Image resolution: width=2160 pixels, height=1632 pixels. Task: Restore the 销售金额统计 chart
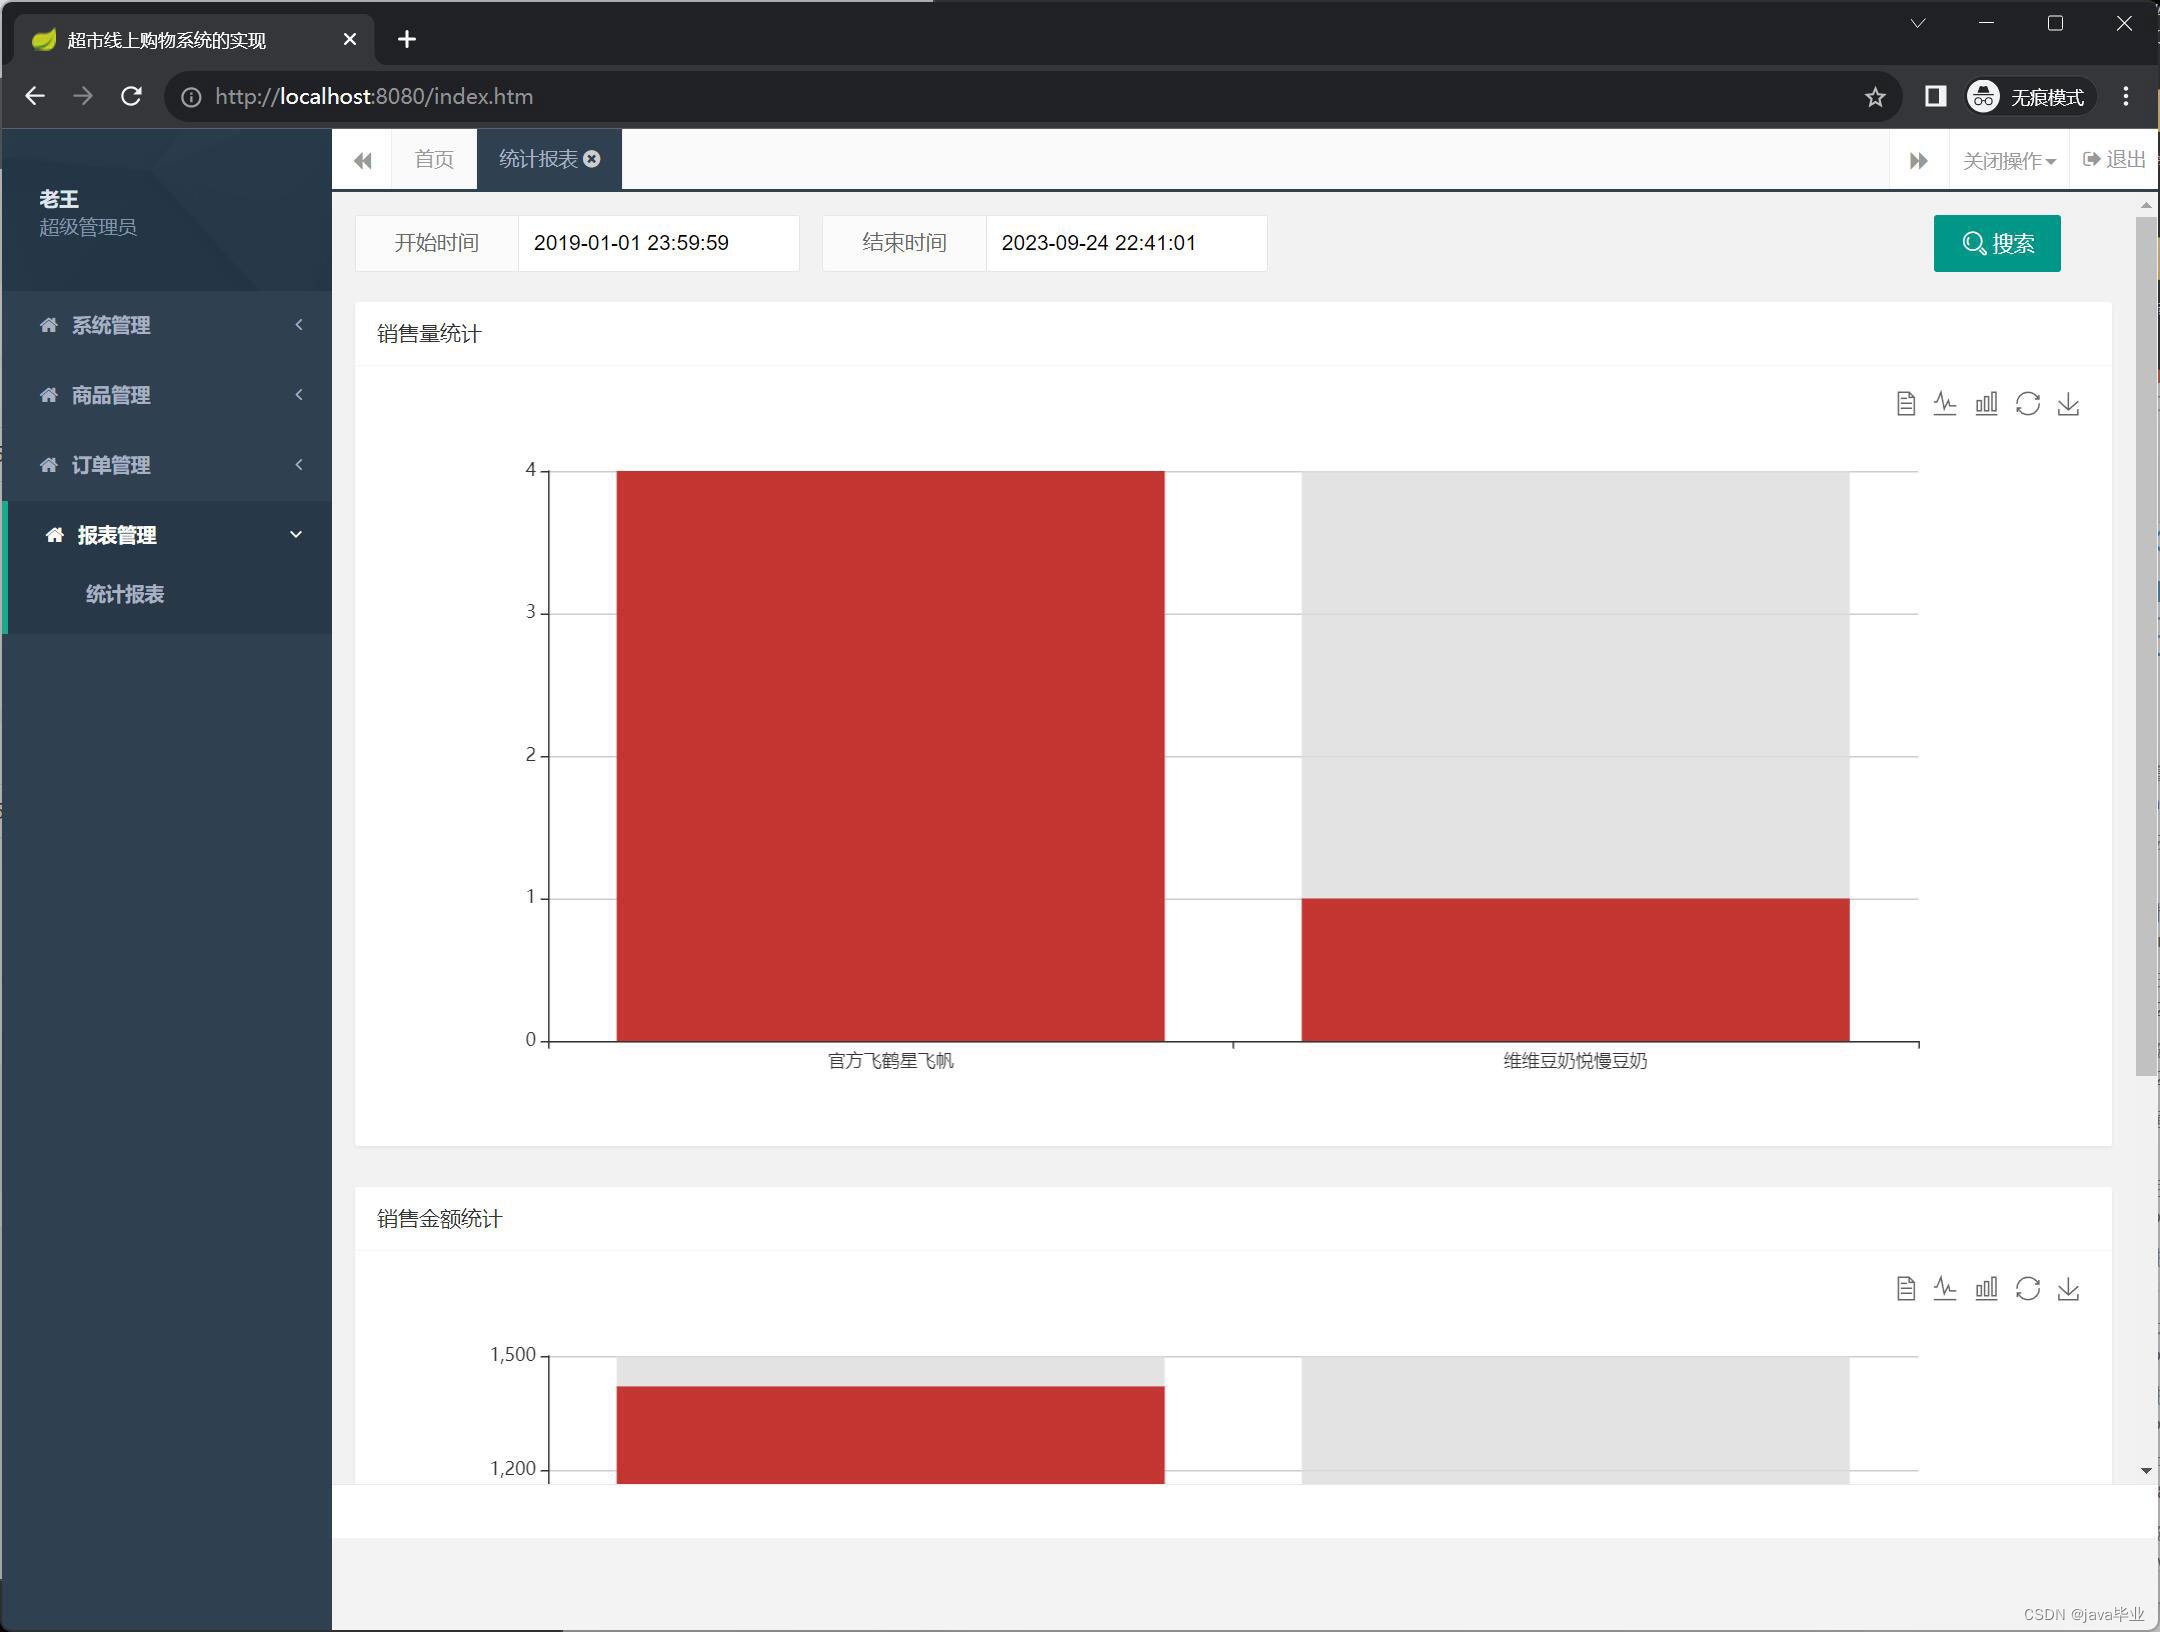2028,1289
